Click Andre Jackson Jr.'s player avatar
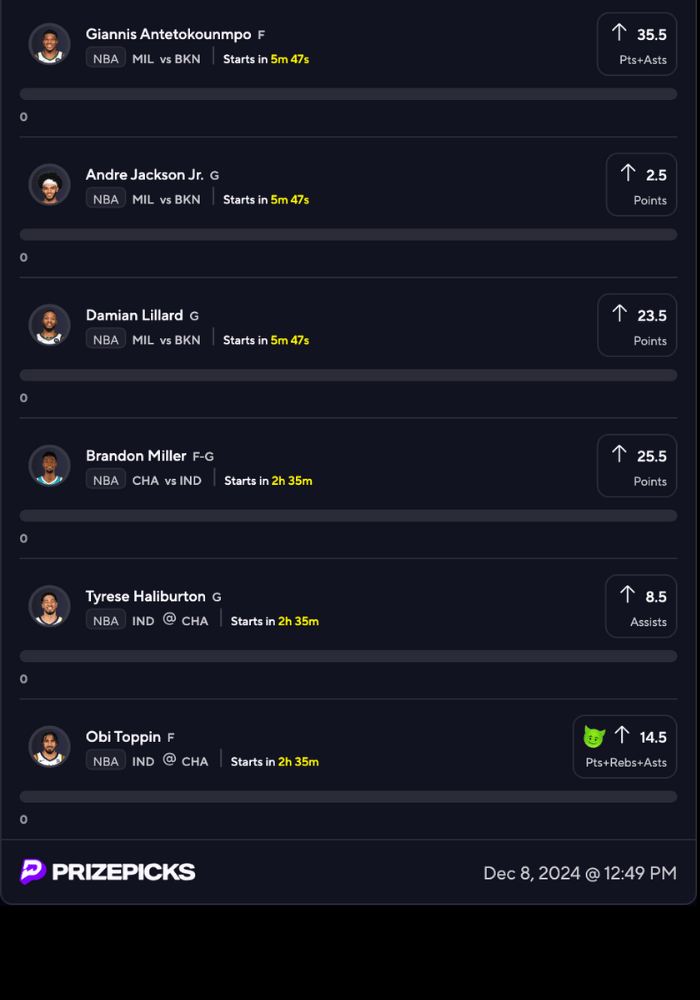 [x=50, y=185]
